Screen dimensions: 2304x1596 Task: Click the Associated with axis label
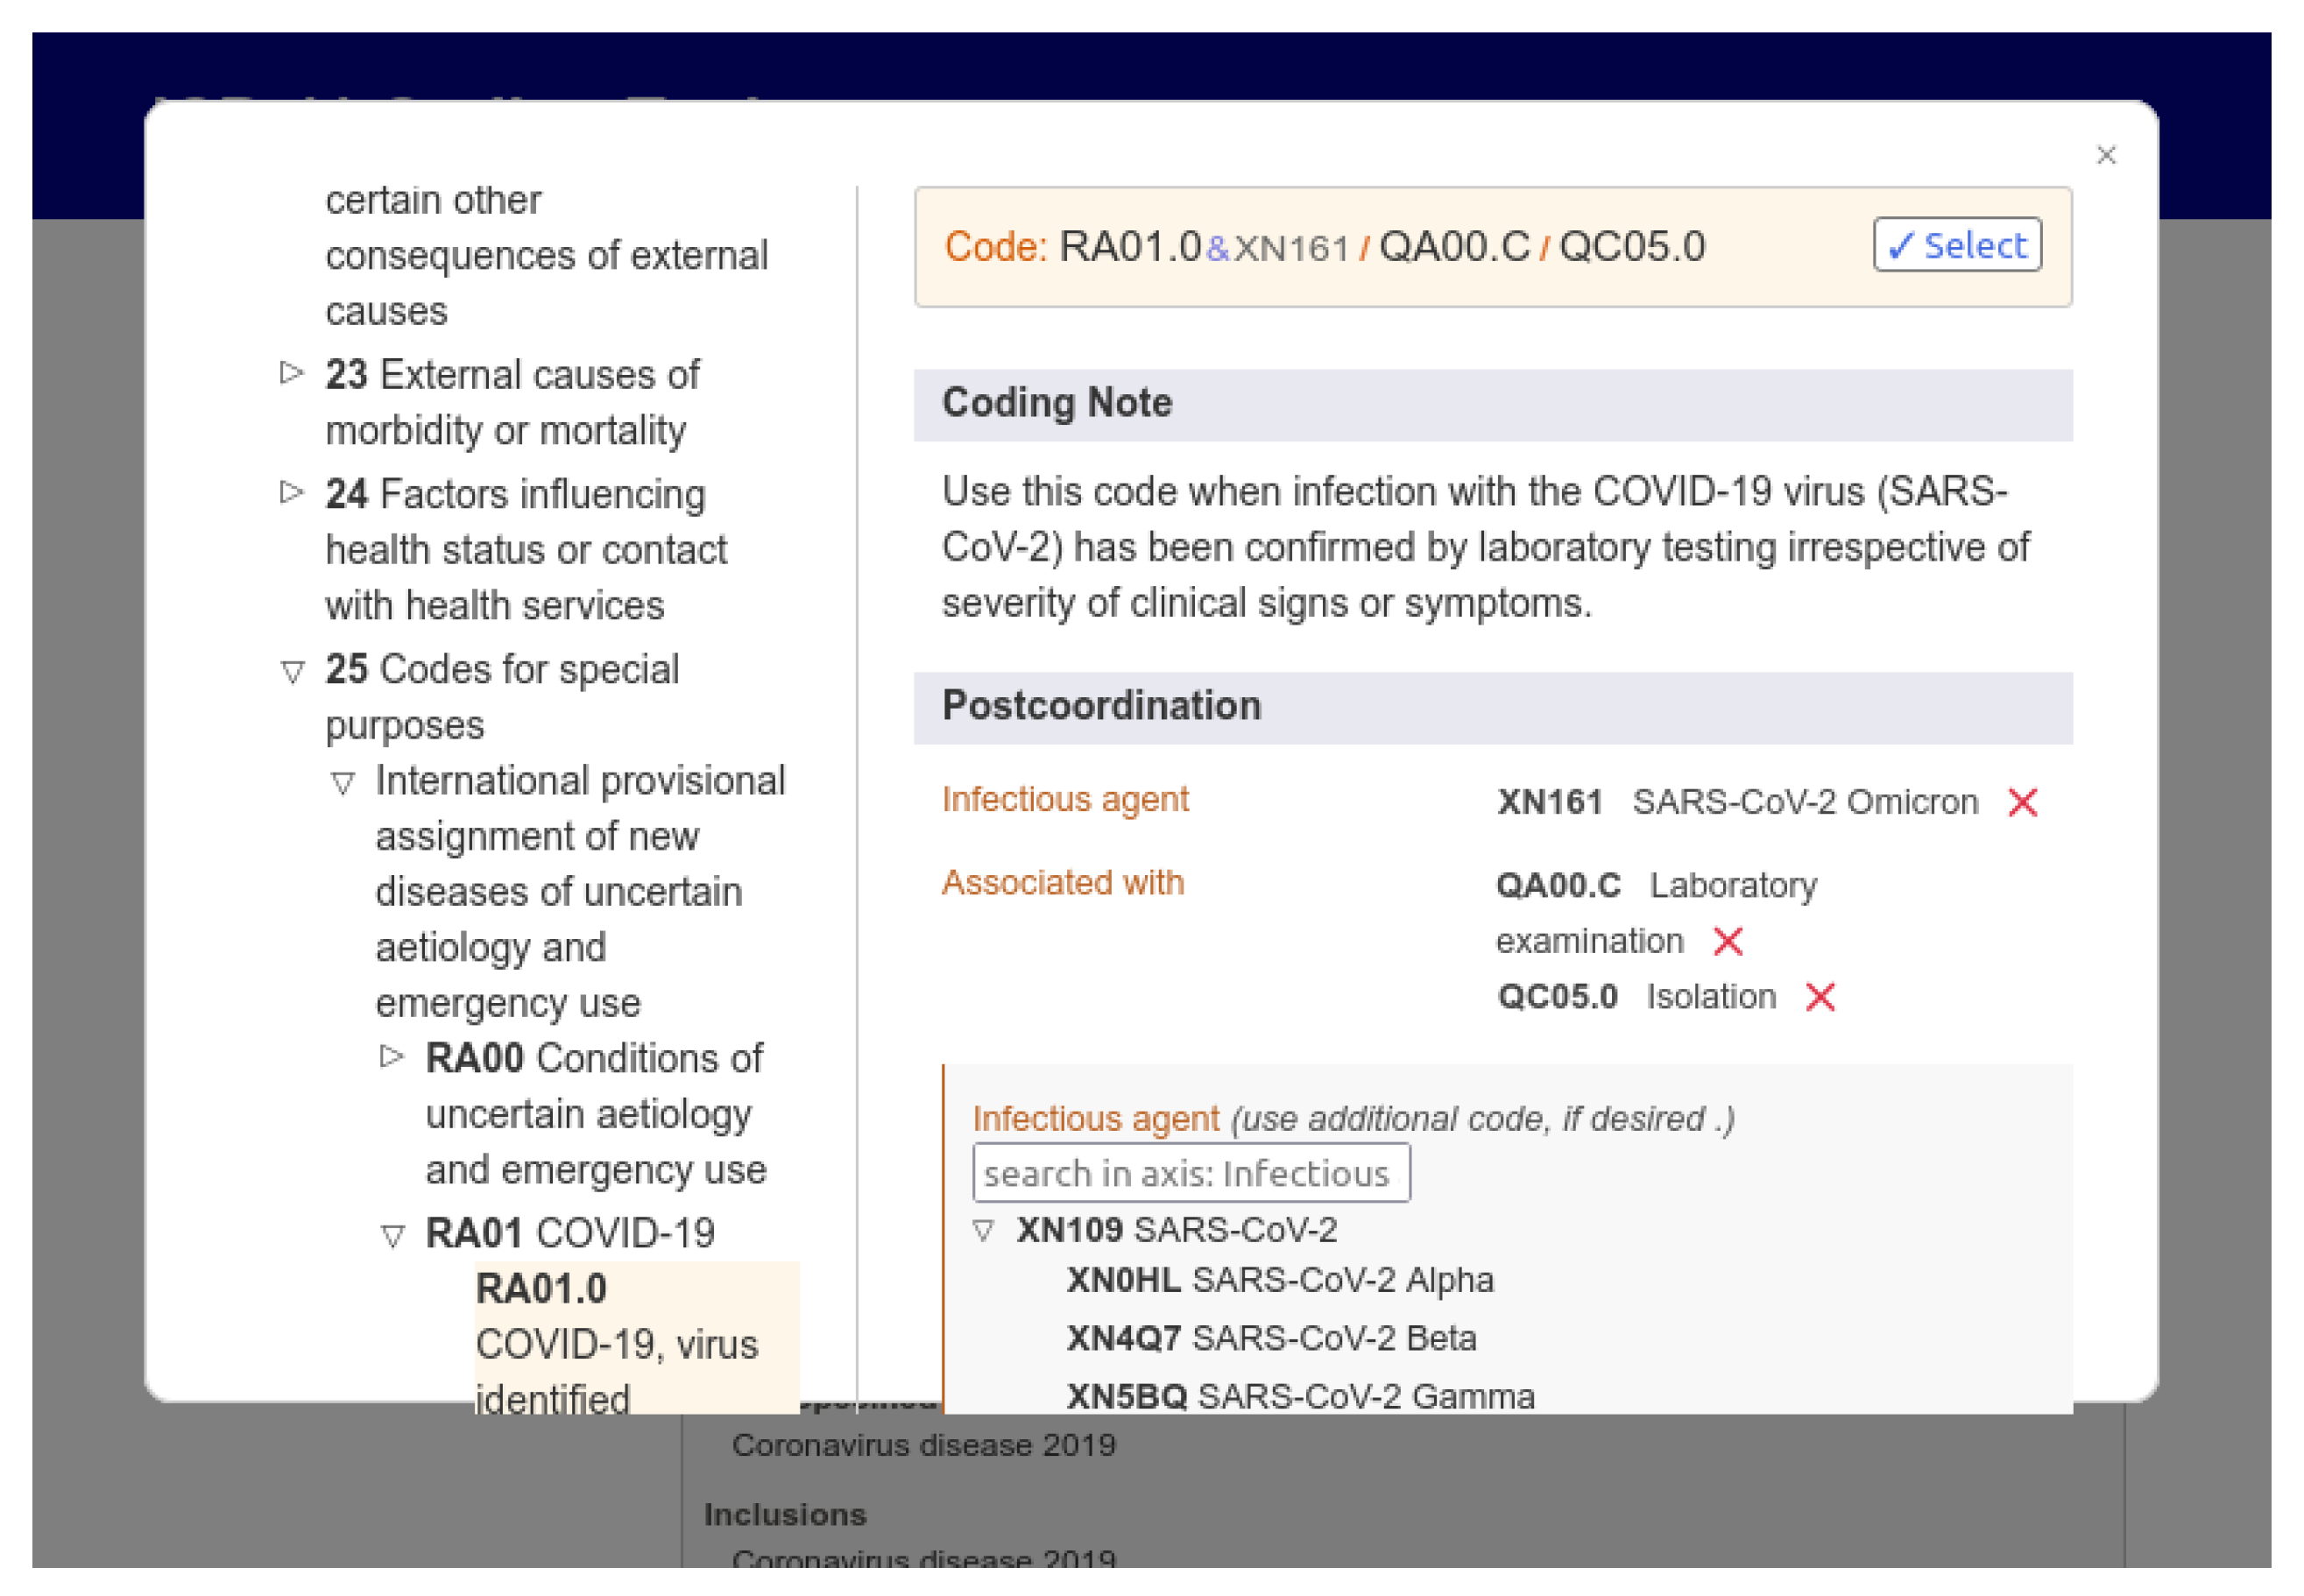tap(1062, 882)
